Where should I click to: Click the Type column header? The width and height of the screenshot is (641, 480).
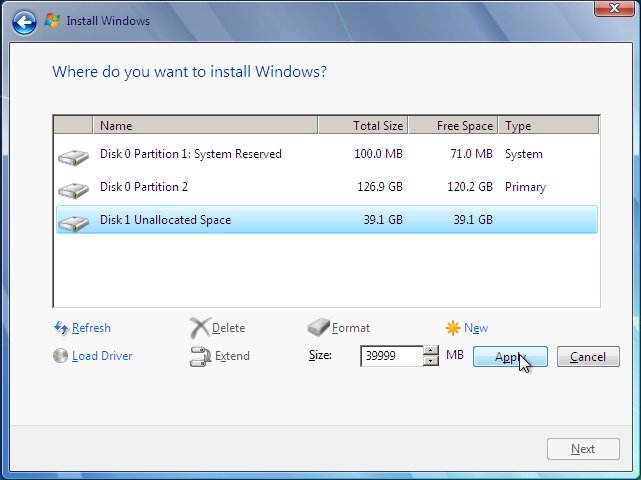point(547,126)
